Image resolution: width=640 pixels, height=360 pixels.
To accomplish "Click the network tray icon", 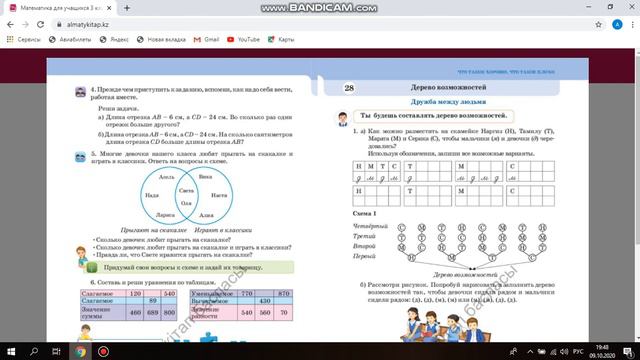I will click(x=553, y=351).
